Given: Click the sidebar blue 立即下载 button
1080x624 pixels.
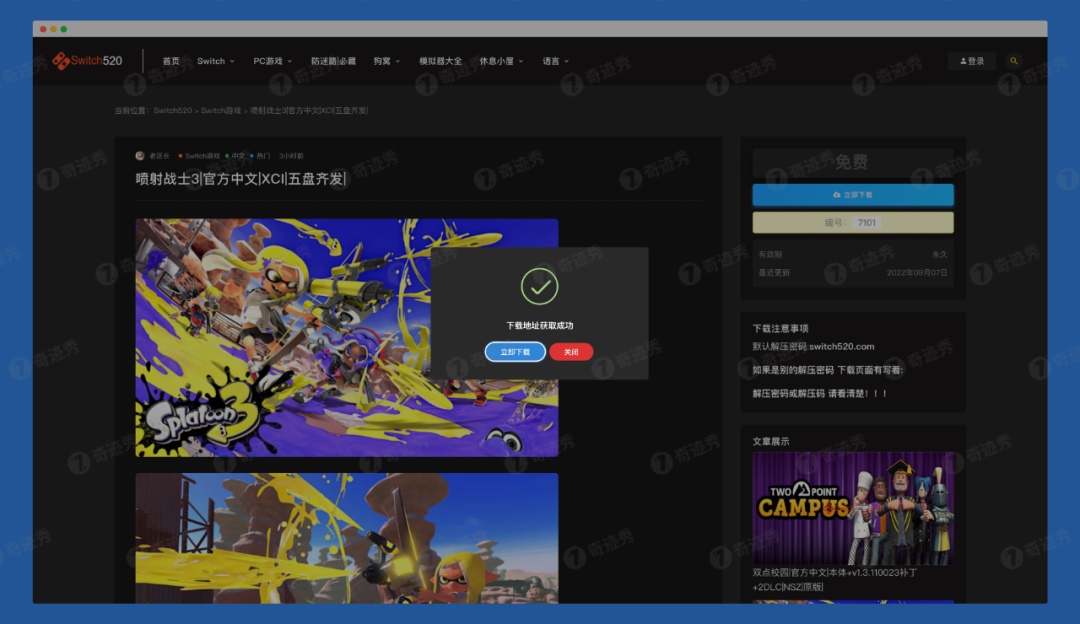Looking at the screenshot, I should 853,195.
